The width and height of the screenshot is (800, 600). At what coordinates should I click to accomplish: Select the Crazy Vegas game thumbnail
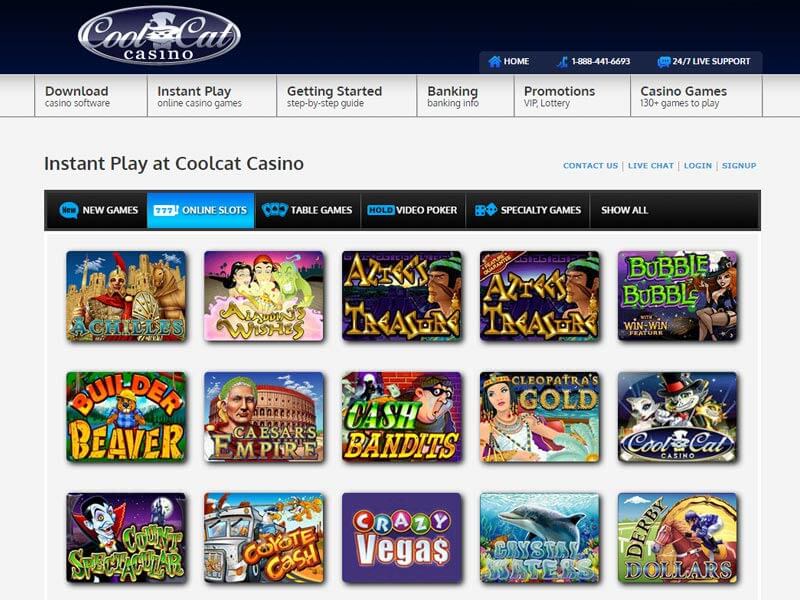402,538
